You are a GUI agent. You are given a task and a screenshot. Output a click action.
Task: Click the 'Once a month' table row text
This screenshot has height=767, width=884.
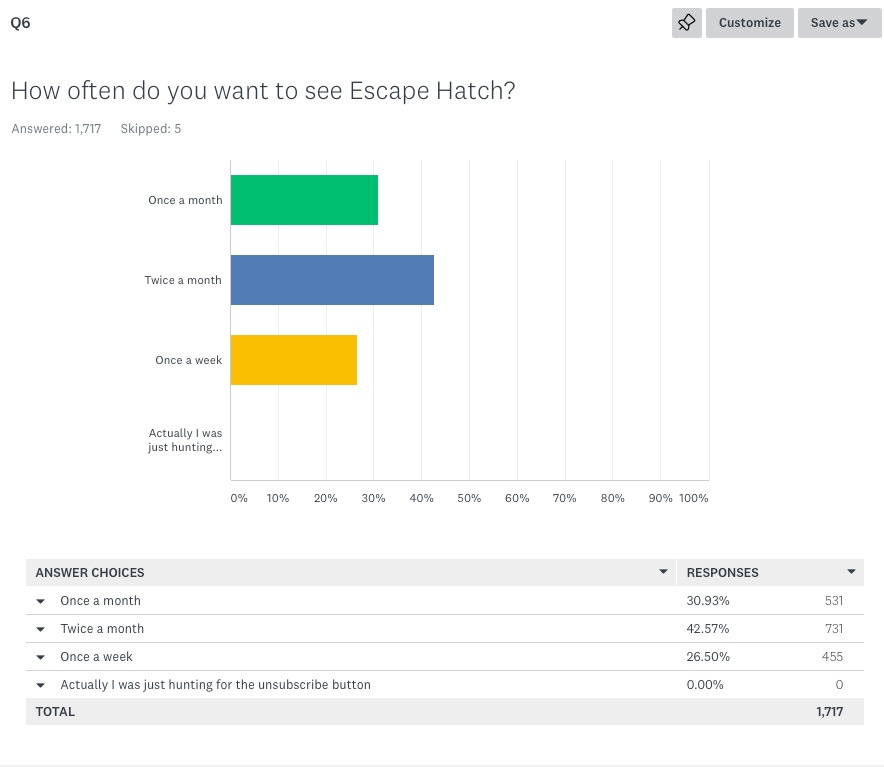pos(100,601)
